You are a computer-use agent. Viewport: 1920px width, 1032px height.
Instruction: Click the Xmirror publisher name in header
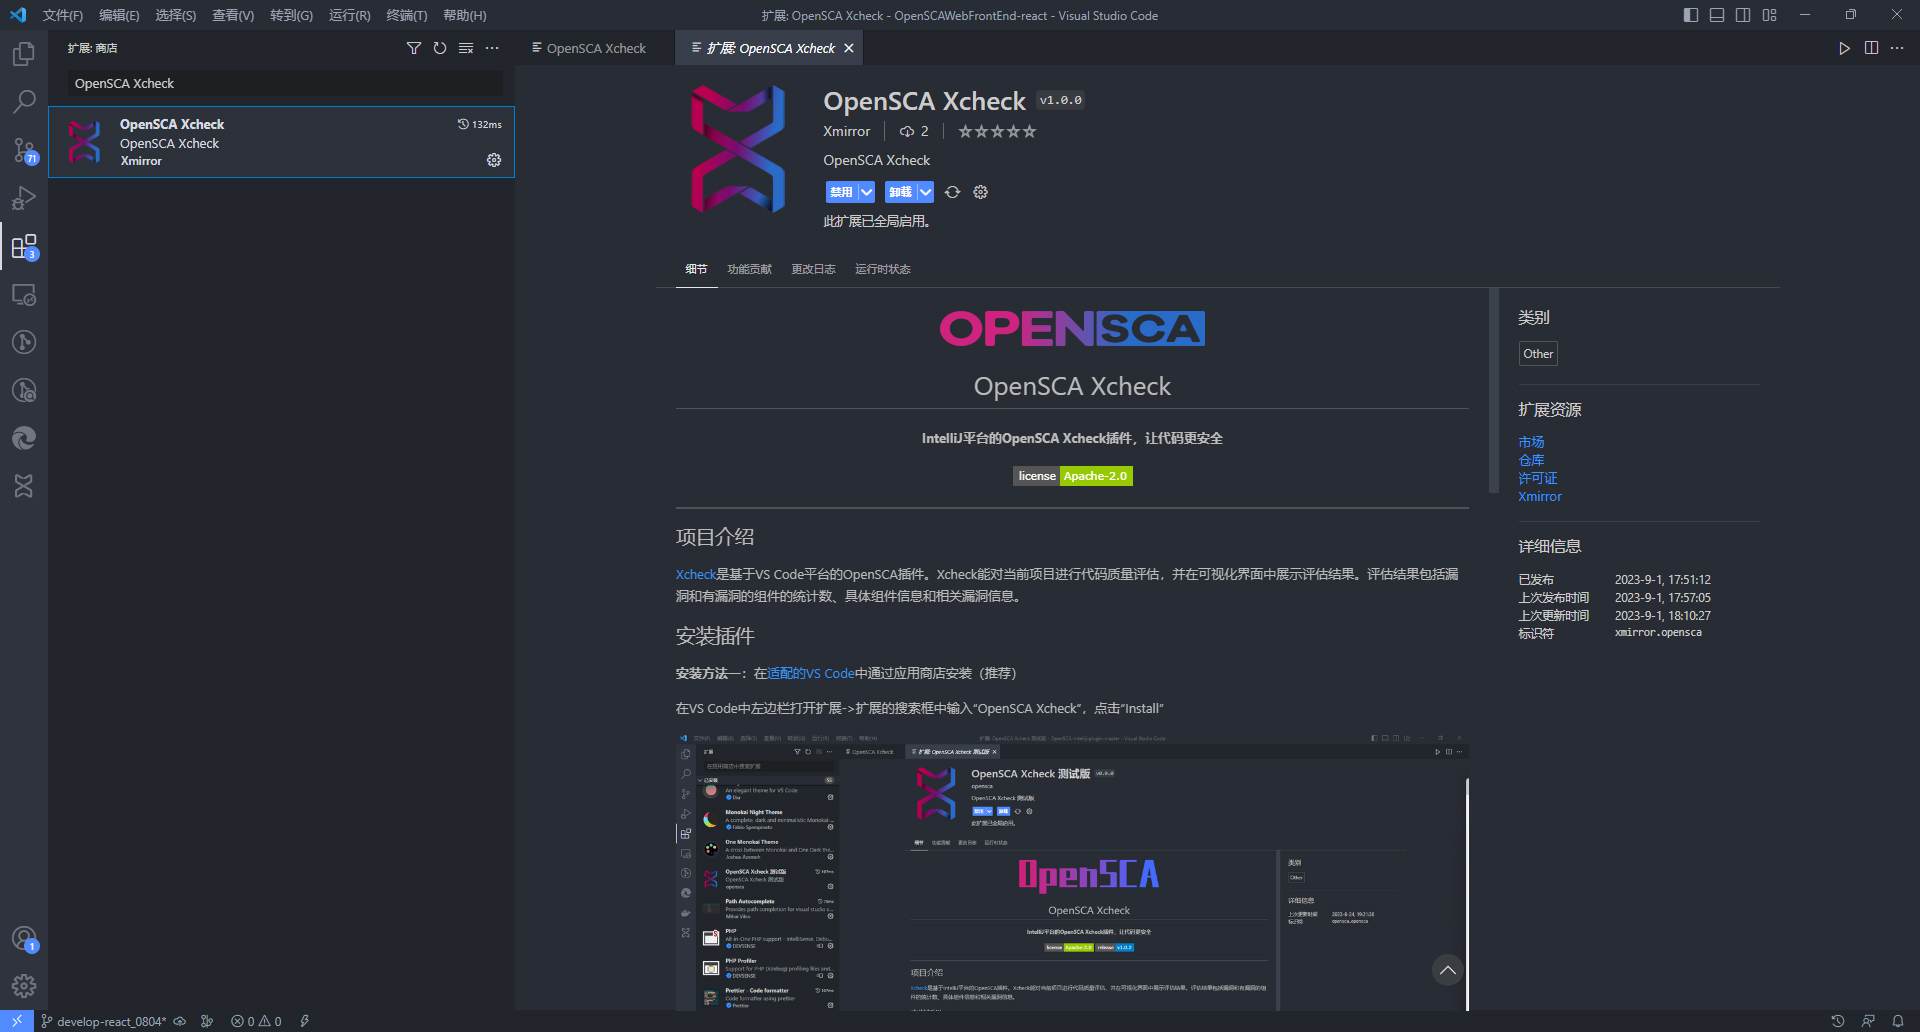[847, 131]
